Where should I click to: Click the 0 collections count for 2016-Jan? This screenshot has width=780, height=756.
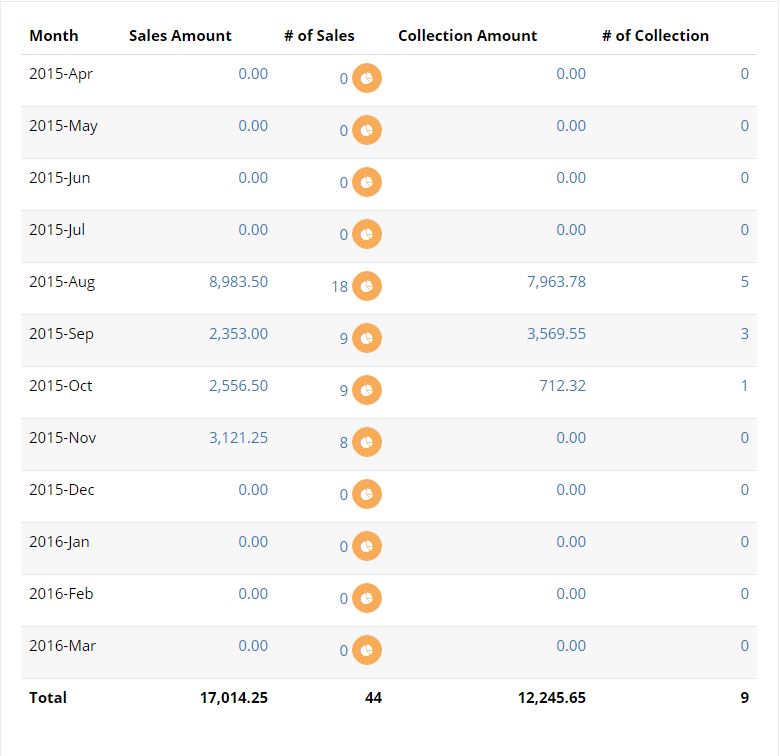[745, 542]
